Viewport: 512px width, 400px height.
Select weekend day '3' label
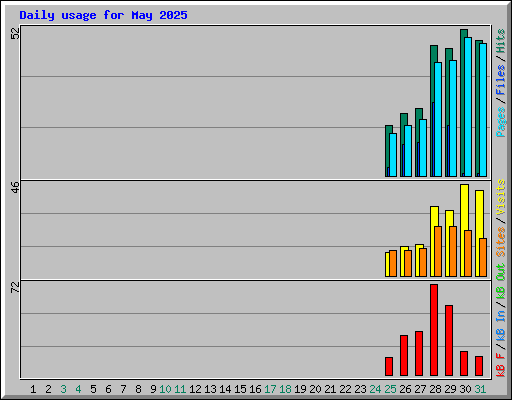tap(63, 389)
